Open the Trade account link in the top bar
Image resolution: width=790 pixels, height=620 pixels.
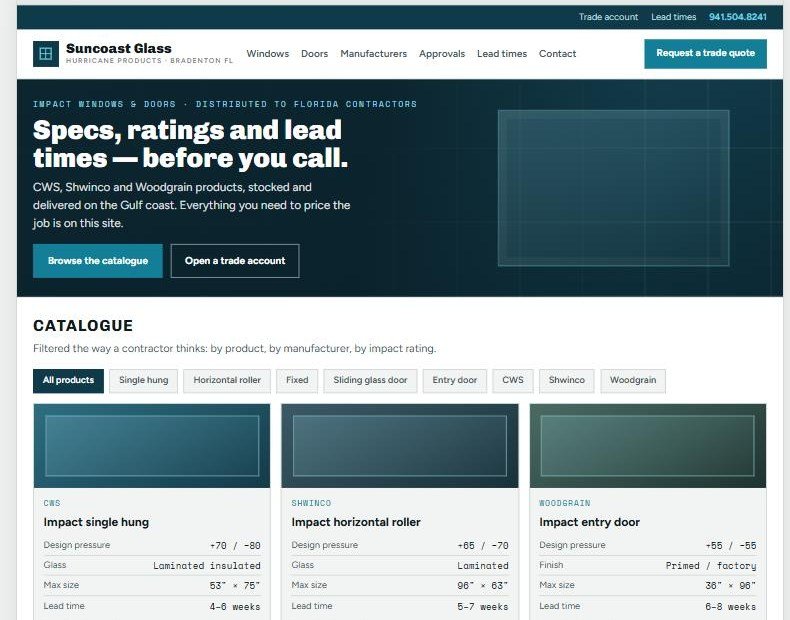point(608,17)
